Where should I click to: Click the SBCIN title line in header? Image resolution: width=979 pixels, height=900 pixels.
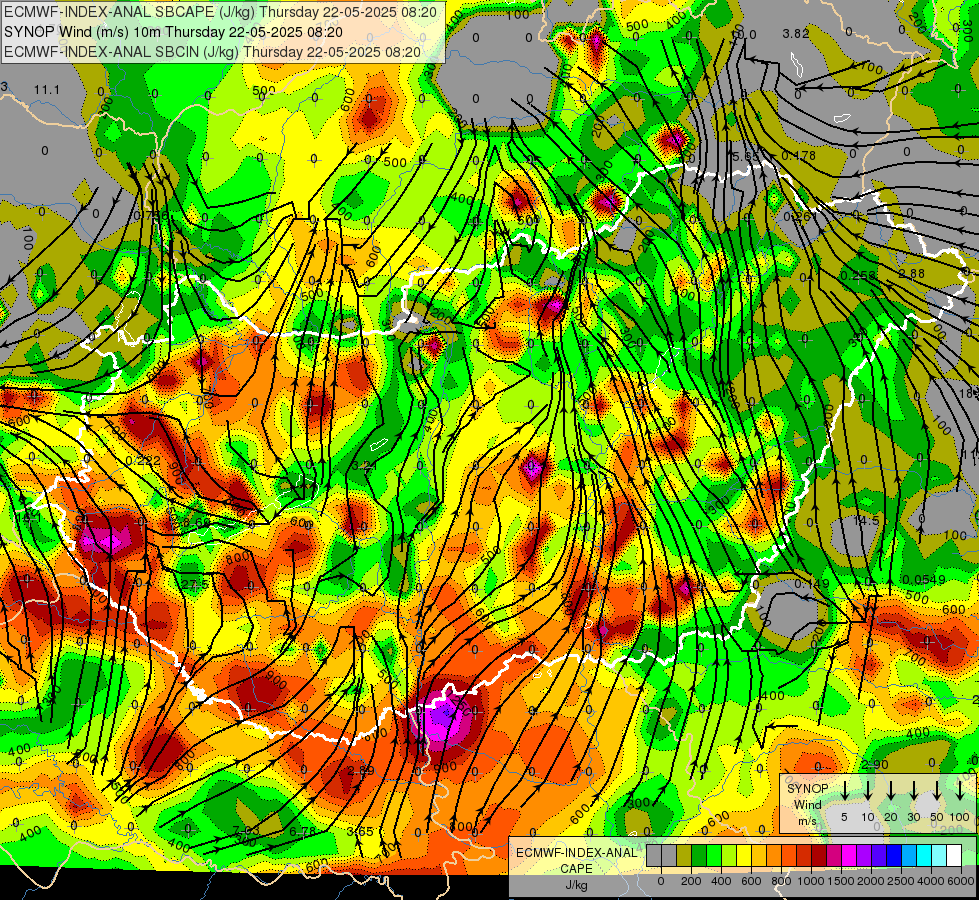(x=212, y=52)
